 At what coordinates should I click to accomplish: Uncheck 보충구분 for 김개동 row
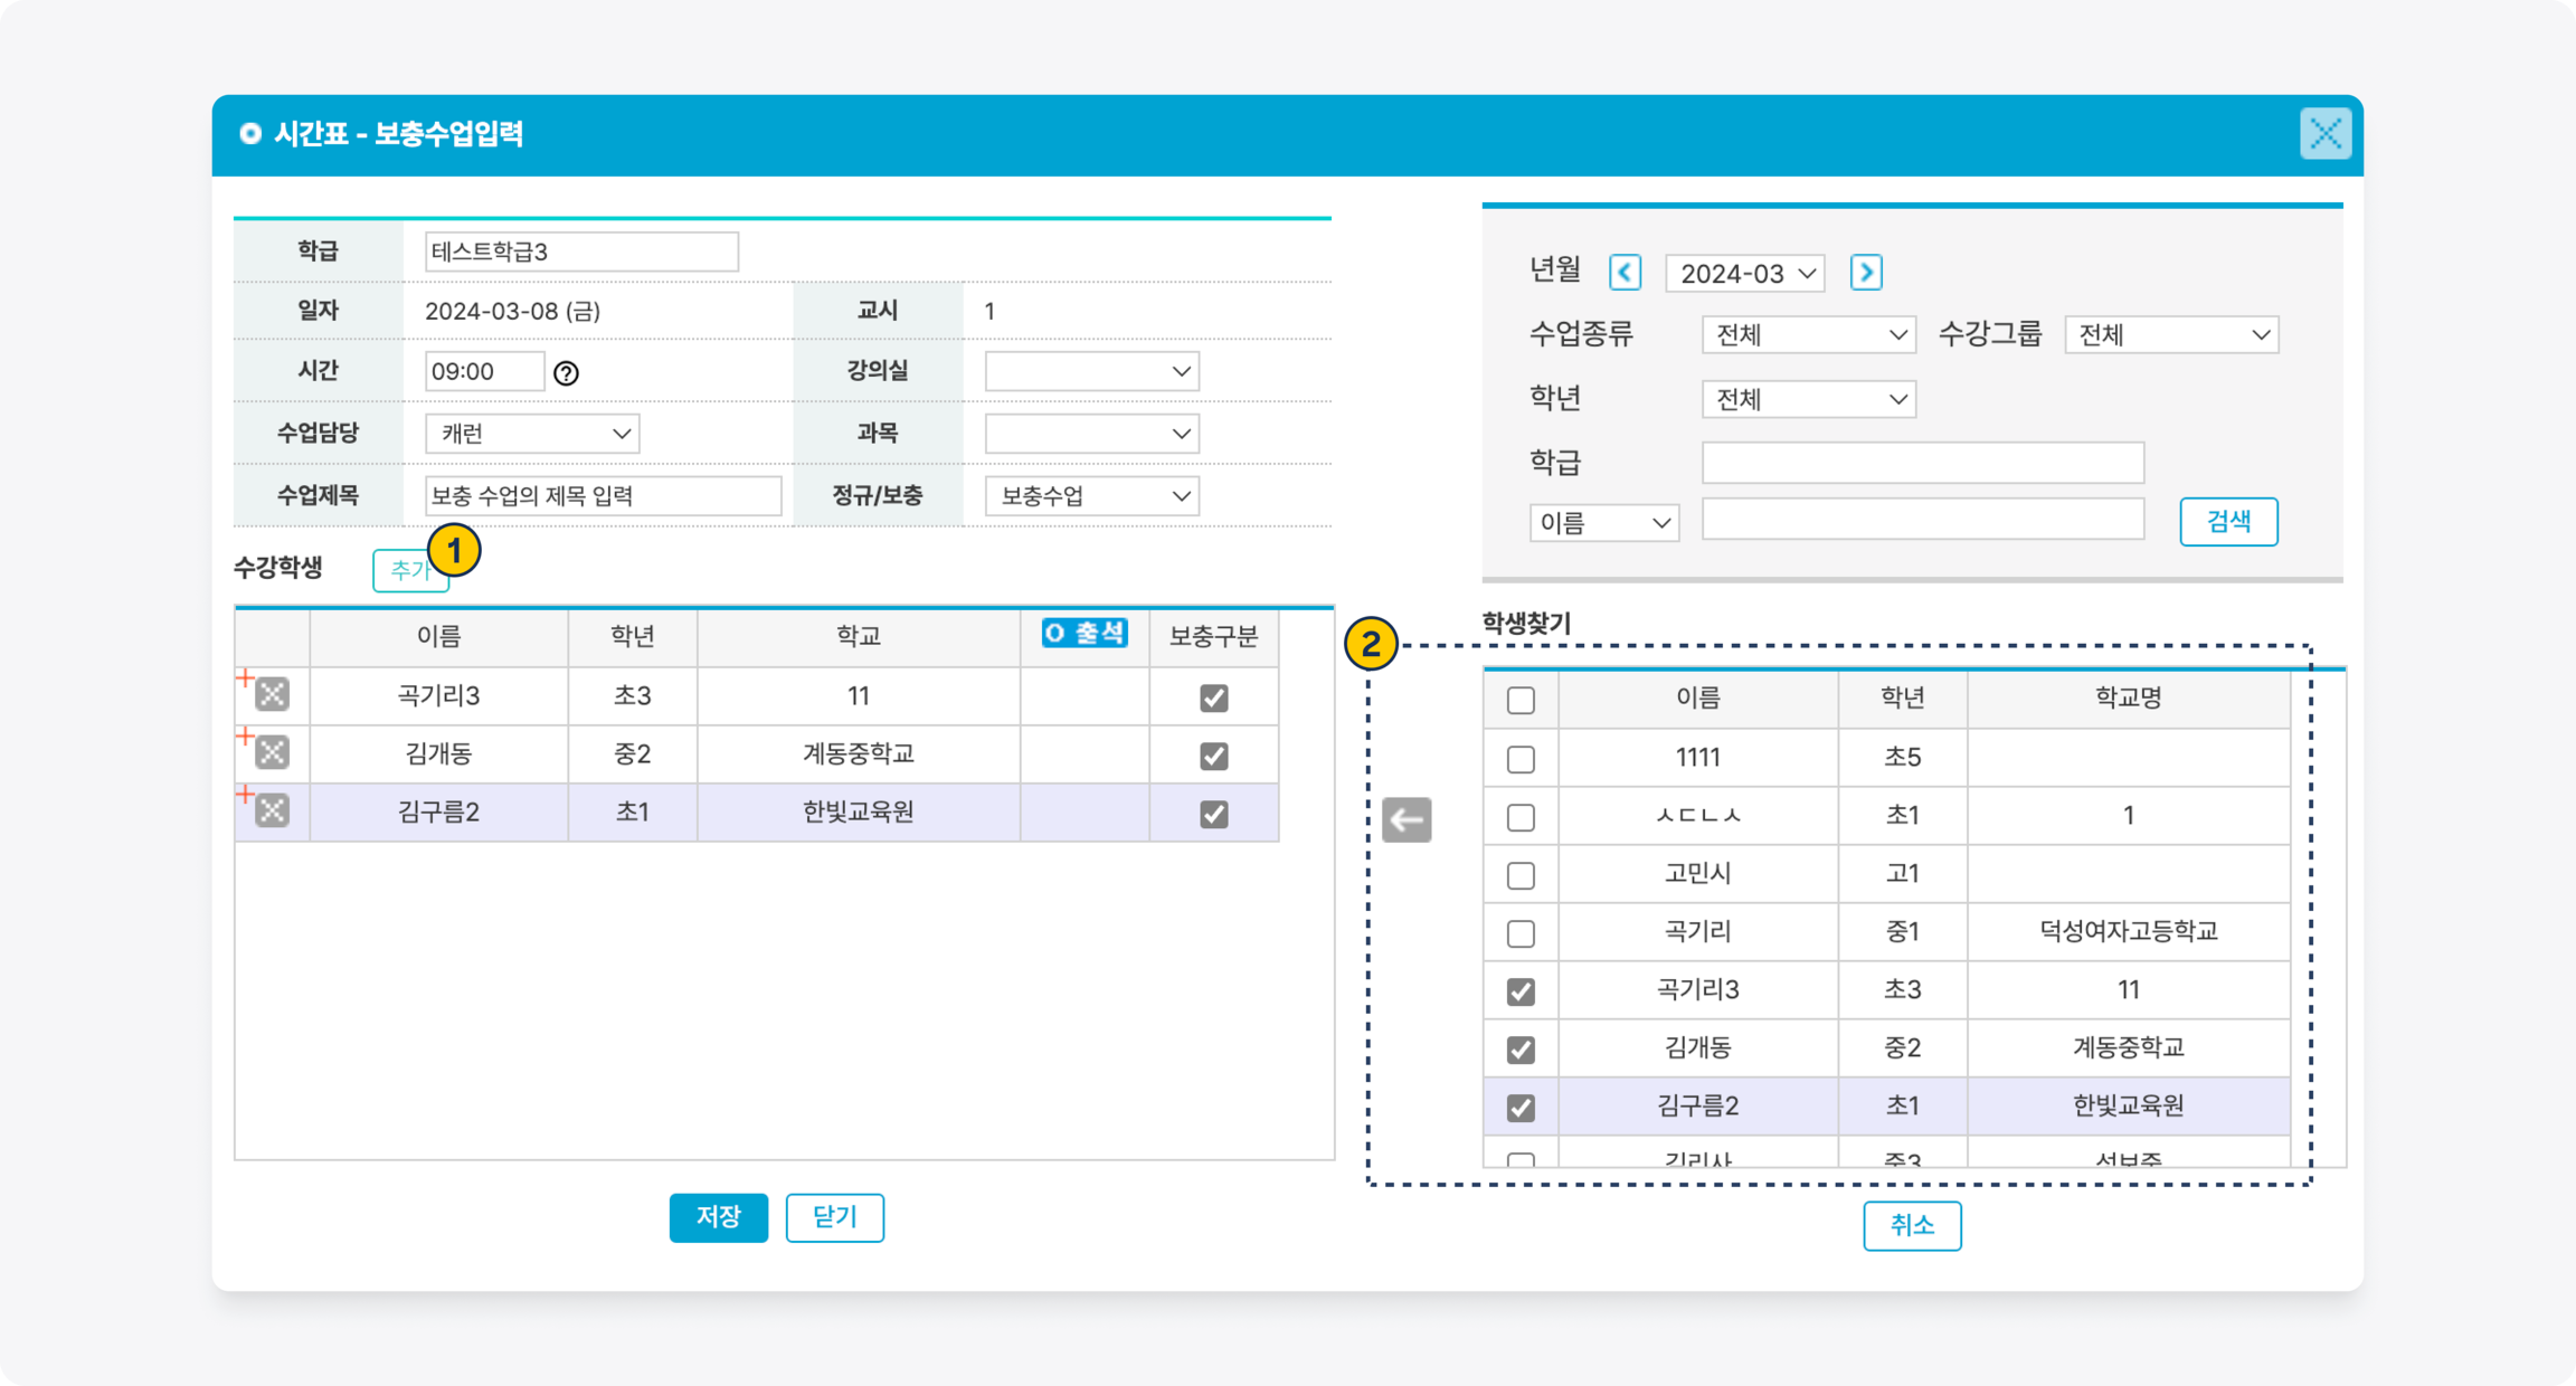pos(1213,756)
